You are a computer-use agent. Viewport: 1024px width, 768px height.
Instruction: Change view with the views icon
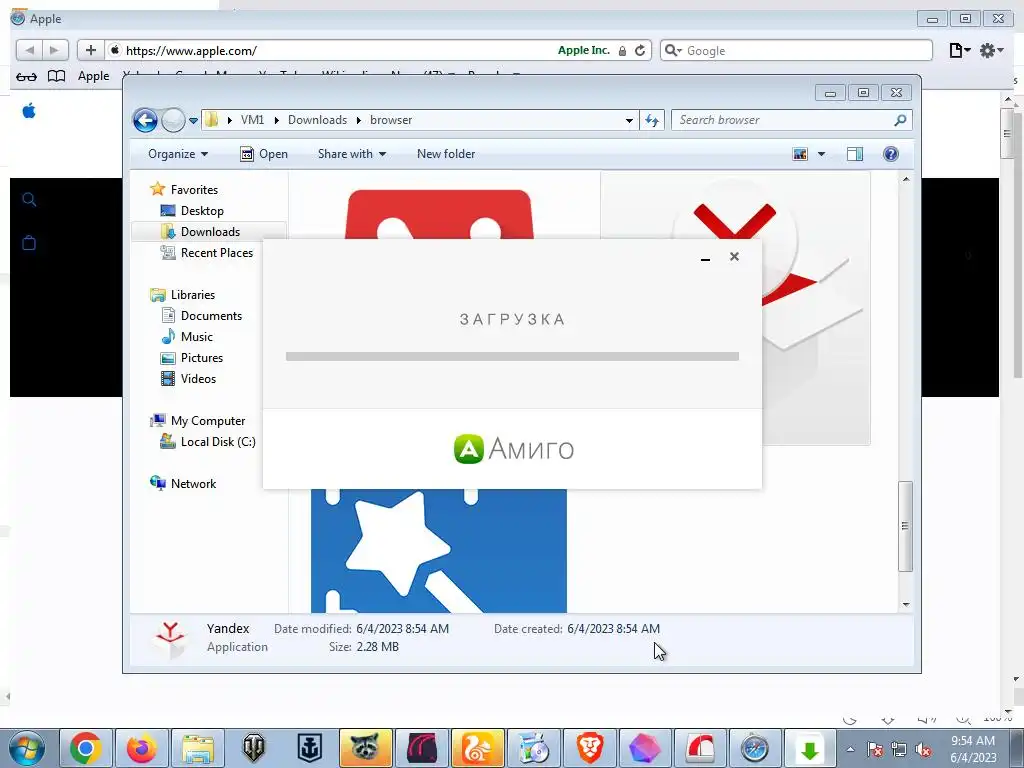coord(800,154)
